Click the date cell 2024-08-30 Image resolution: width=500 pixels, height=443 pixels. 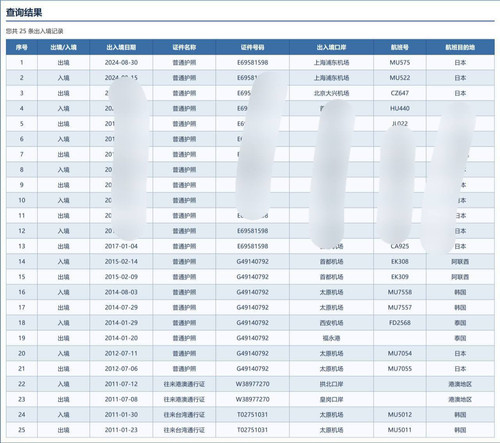(121, 63)
